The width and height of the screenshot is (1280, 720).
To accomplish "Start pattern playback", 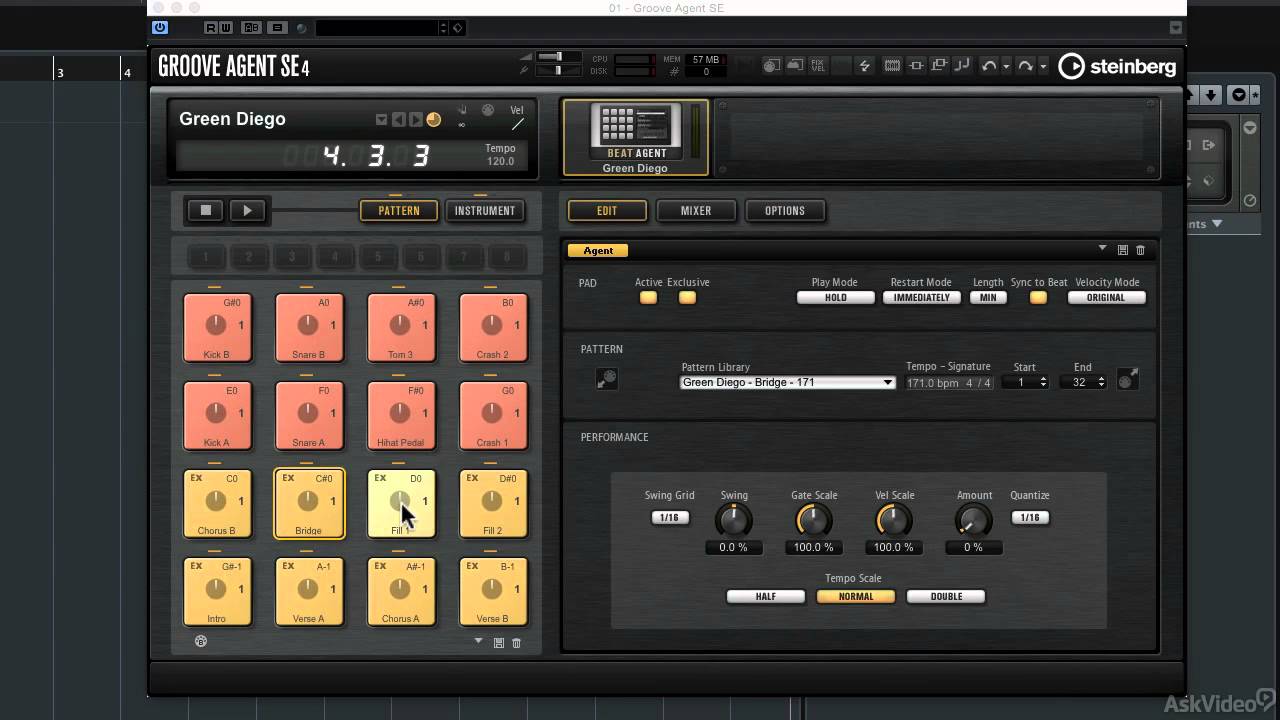I will pyautogui.click(x=247, y=210).
